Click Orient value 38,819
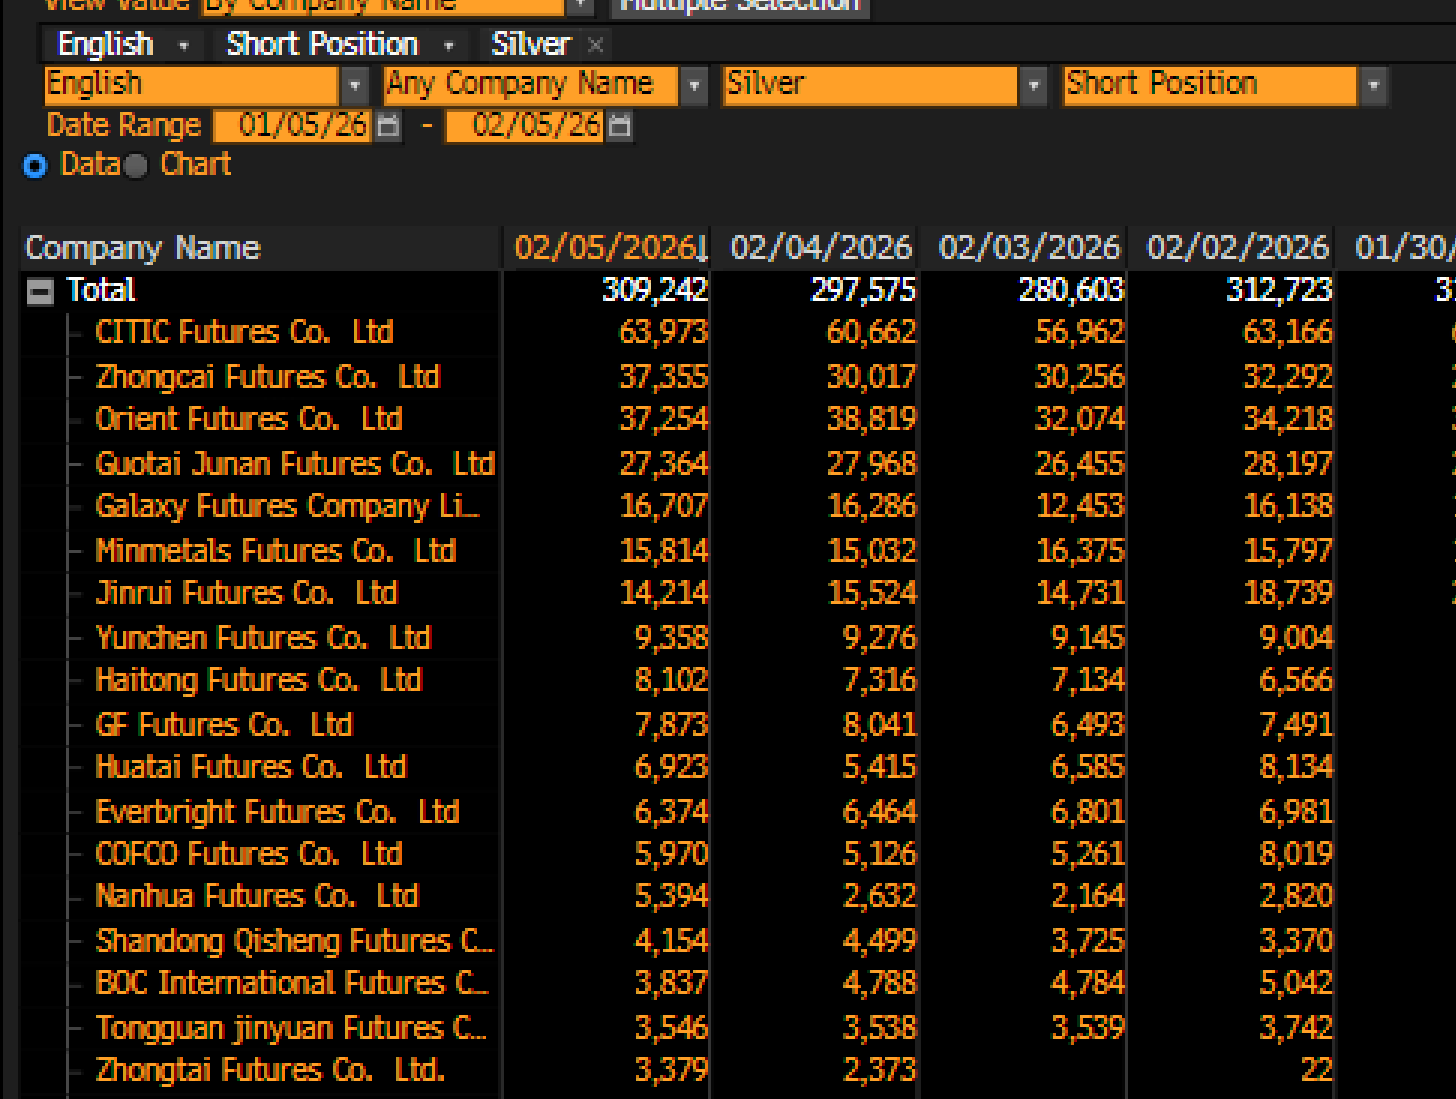This screenshot has height=1099, width=1456. pos(872,419)
